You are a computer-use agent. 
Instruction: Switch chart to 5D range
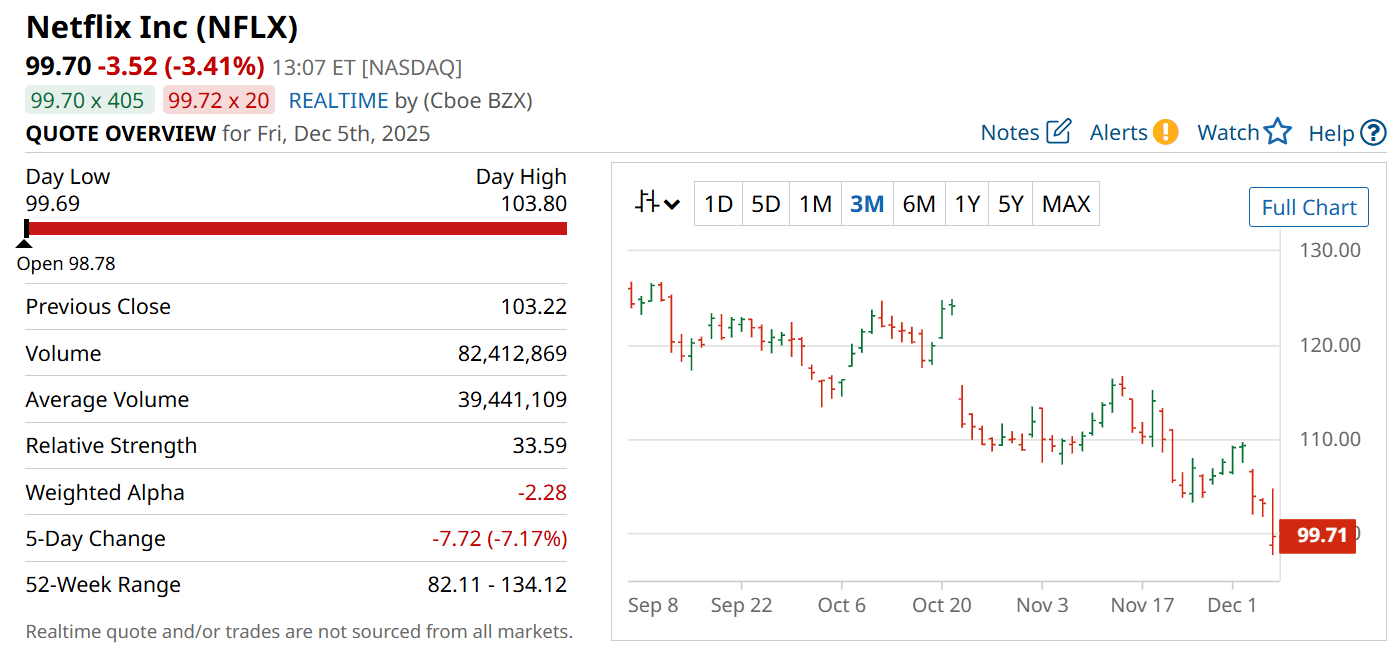click(x=765, y=204)
